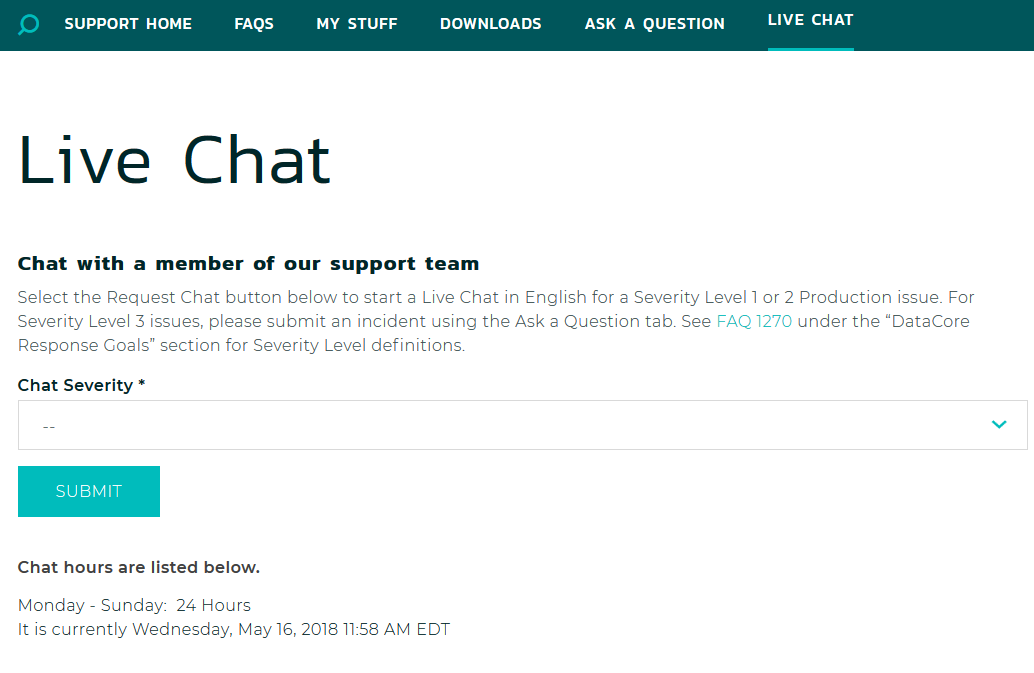This screenshot has height=673, width=1034.
Task: Click the Chat Severity field label
Action: pos(75,386)
